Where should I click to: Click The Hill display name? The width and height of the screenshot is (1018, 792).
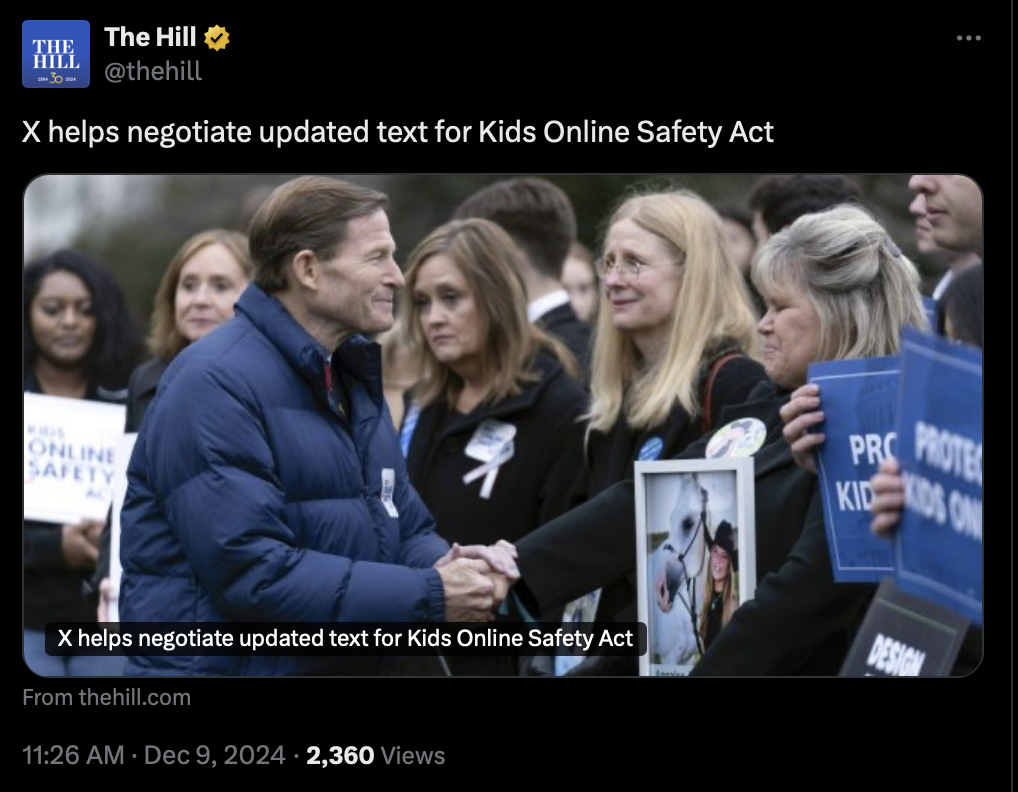(150, 37)
